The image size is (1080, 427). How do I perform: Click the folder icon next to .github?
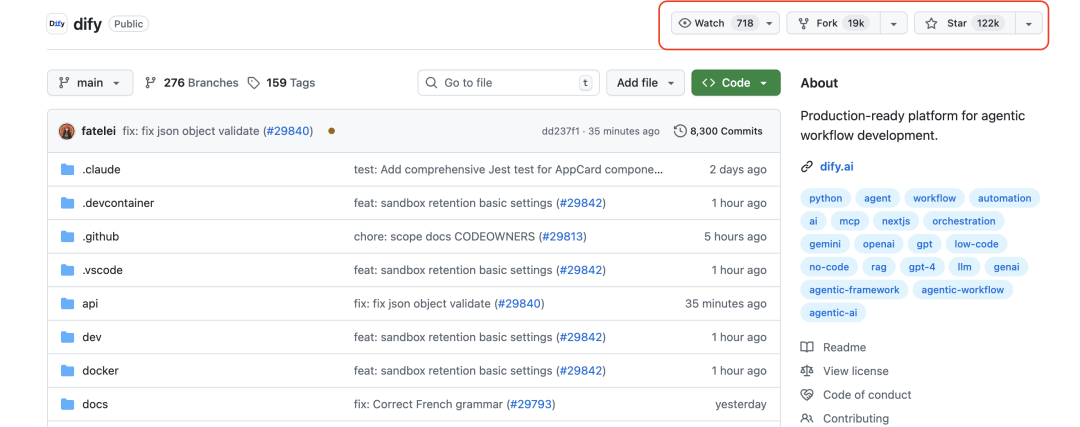[67, 236]
